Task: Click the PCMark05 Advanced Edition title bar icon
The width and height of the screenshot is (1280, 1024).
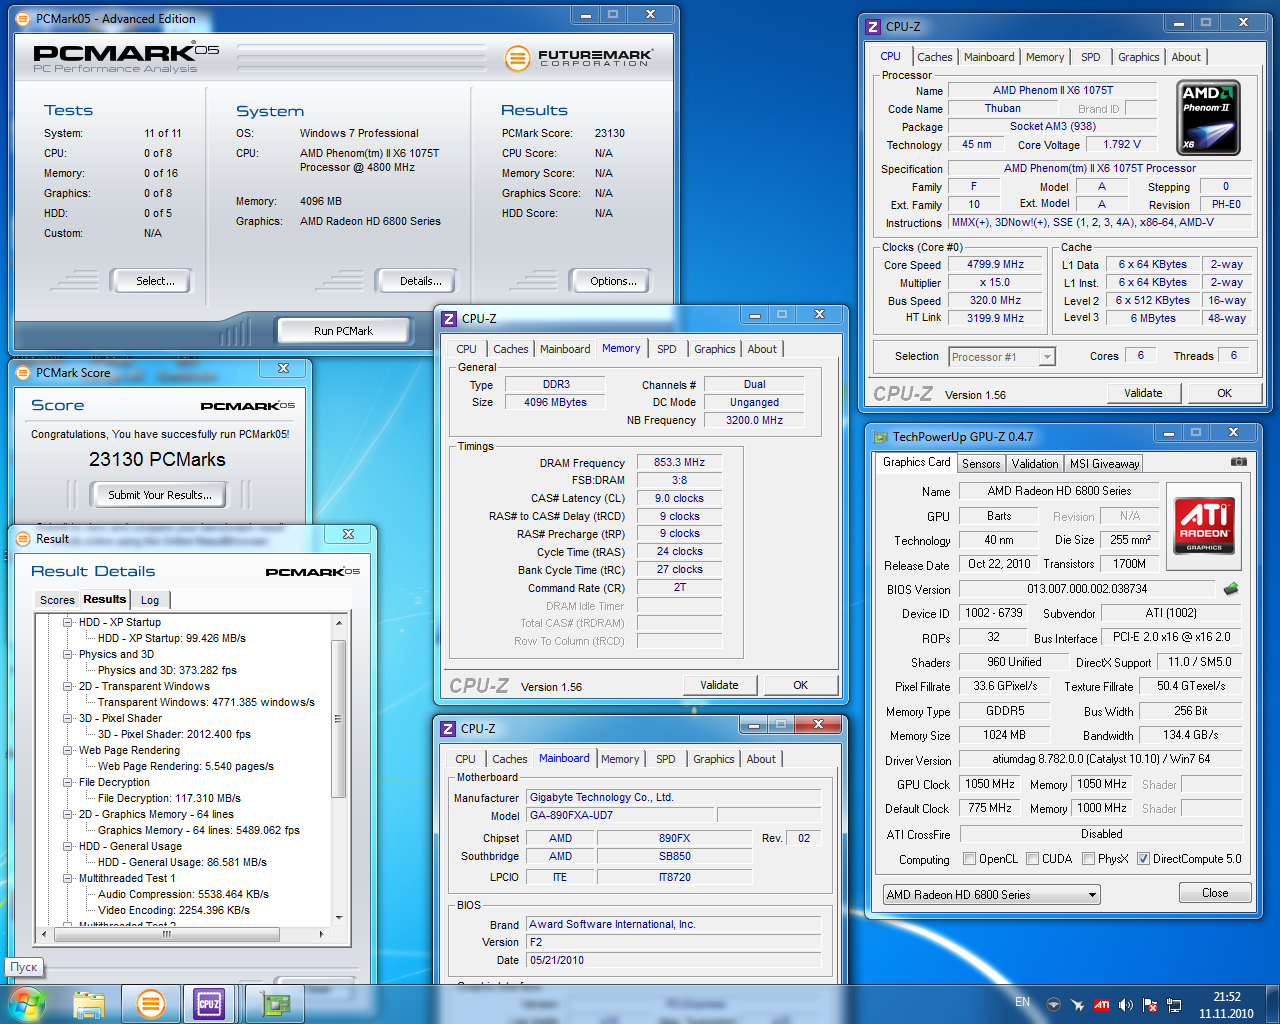Action: [23, 19]
